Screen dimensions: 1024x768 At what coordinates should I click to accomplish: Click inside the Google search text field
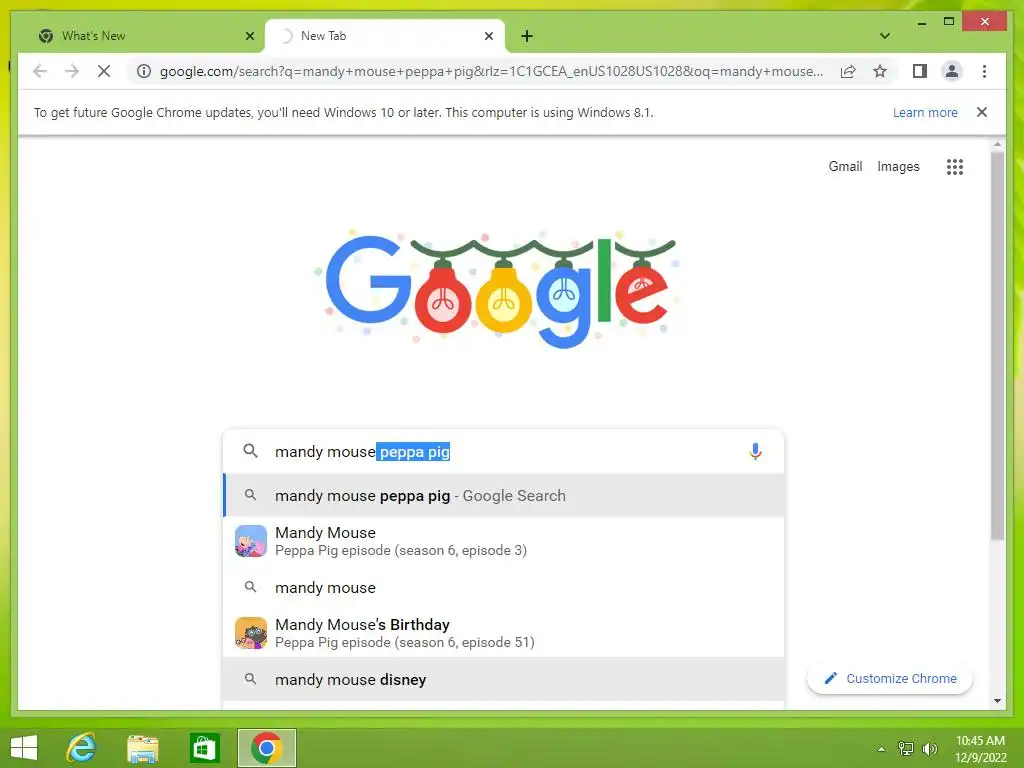point(503,451)
